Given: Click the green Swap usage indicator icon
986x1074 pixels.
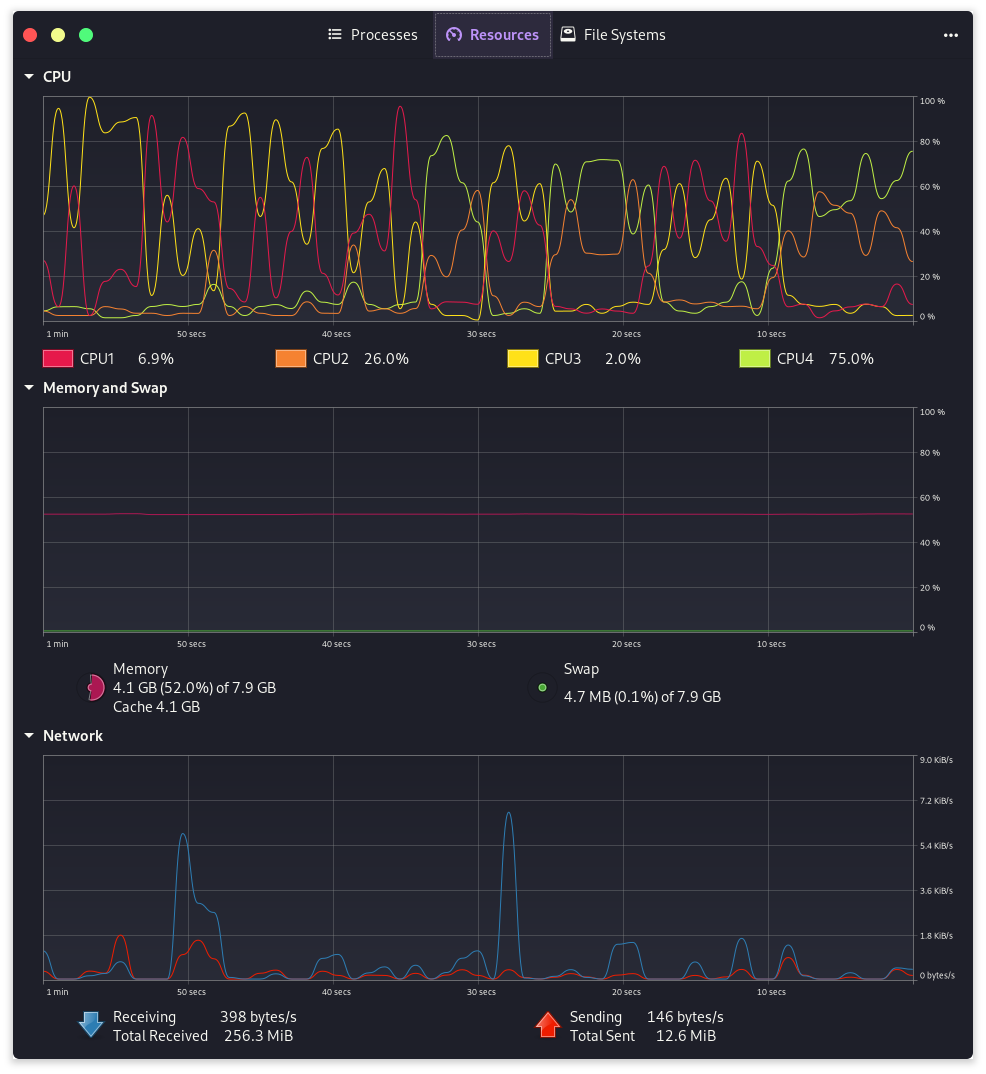Looking at the screenshot, I should click(542, 687).
